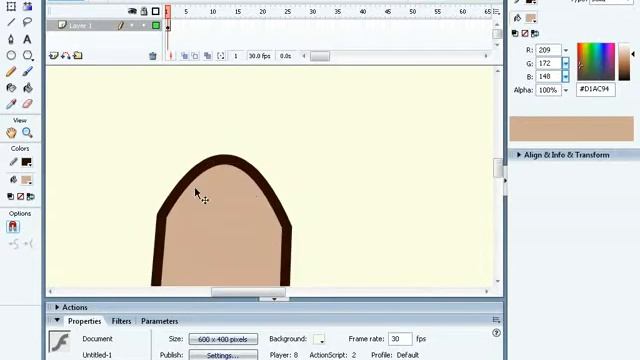The image size is (640, 360).
Task: Click the Center Frame timeline icon
Action: [x=171, y=56]
